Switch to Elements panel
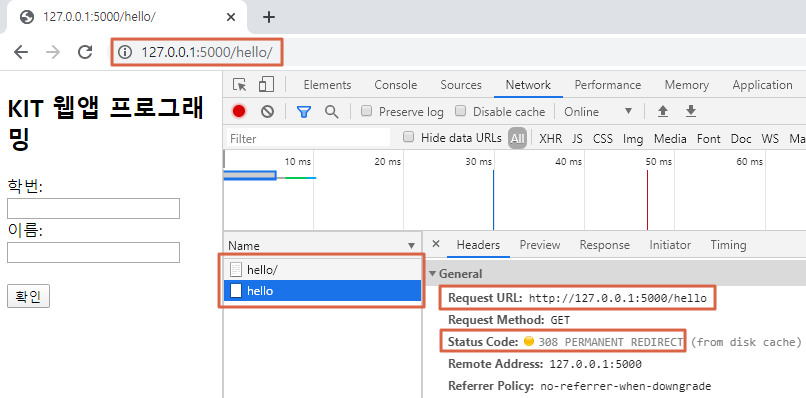This screenshot has height=398, width=806. (327, 85)
